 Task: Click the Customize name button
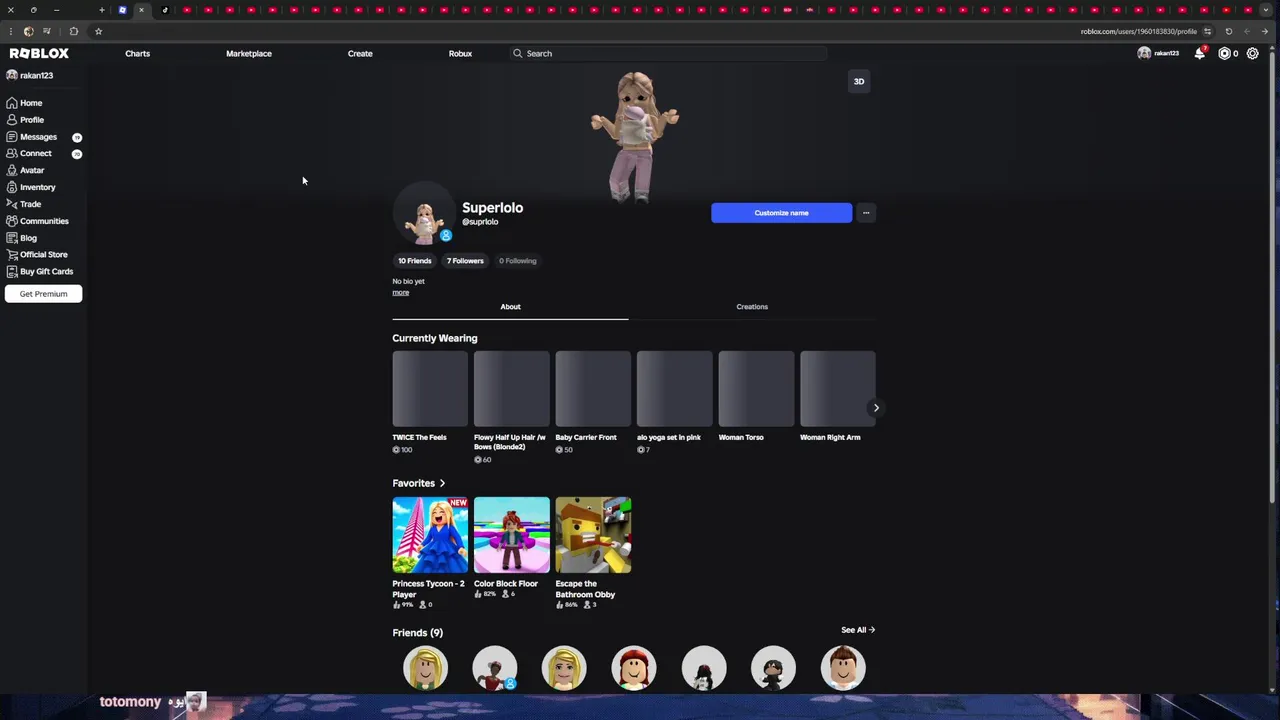(782, 213)
